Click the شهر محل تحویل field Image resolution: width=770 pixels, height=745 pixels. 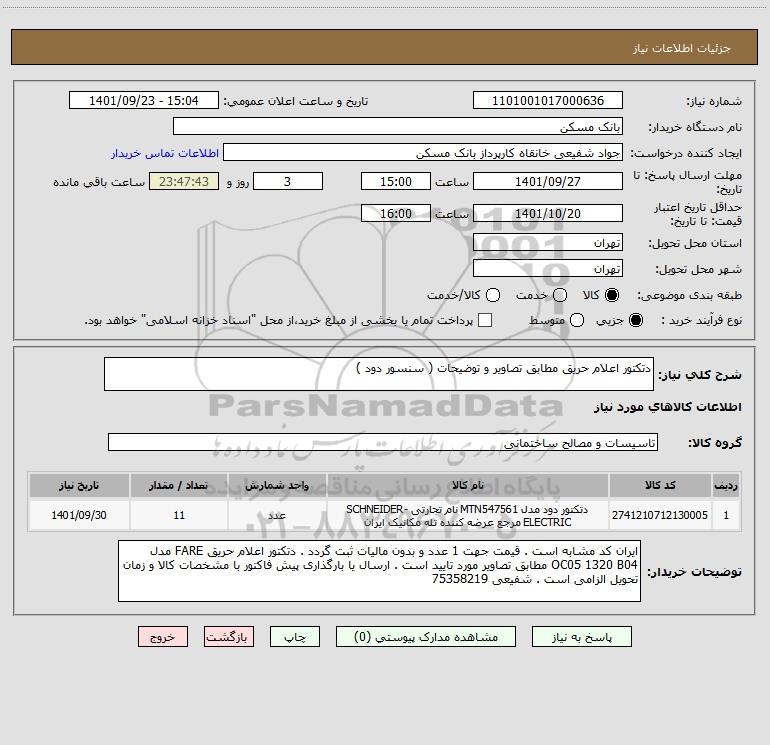click(548, 269)
